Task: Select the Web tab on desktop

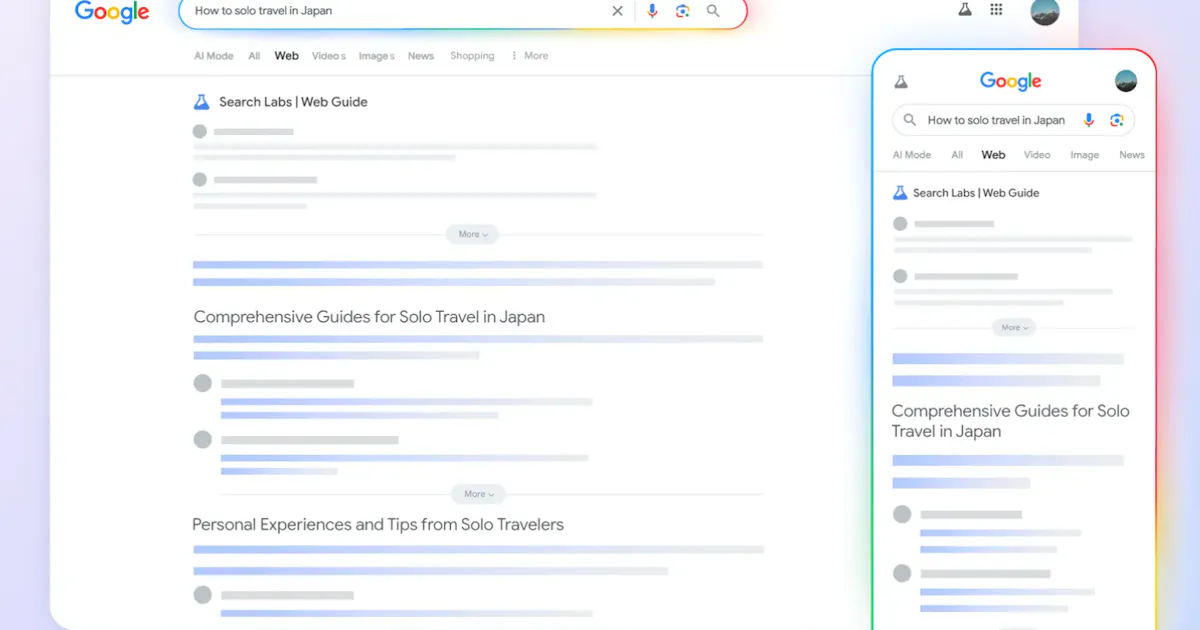Action: click(x=287, y=56)
